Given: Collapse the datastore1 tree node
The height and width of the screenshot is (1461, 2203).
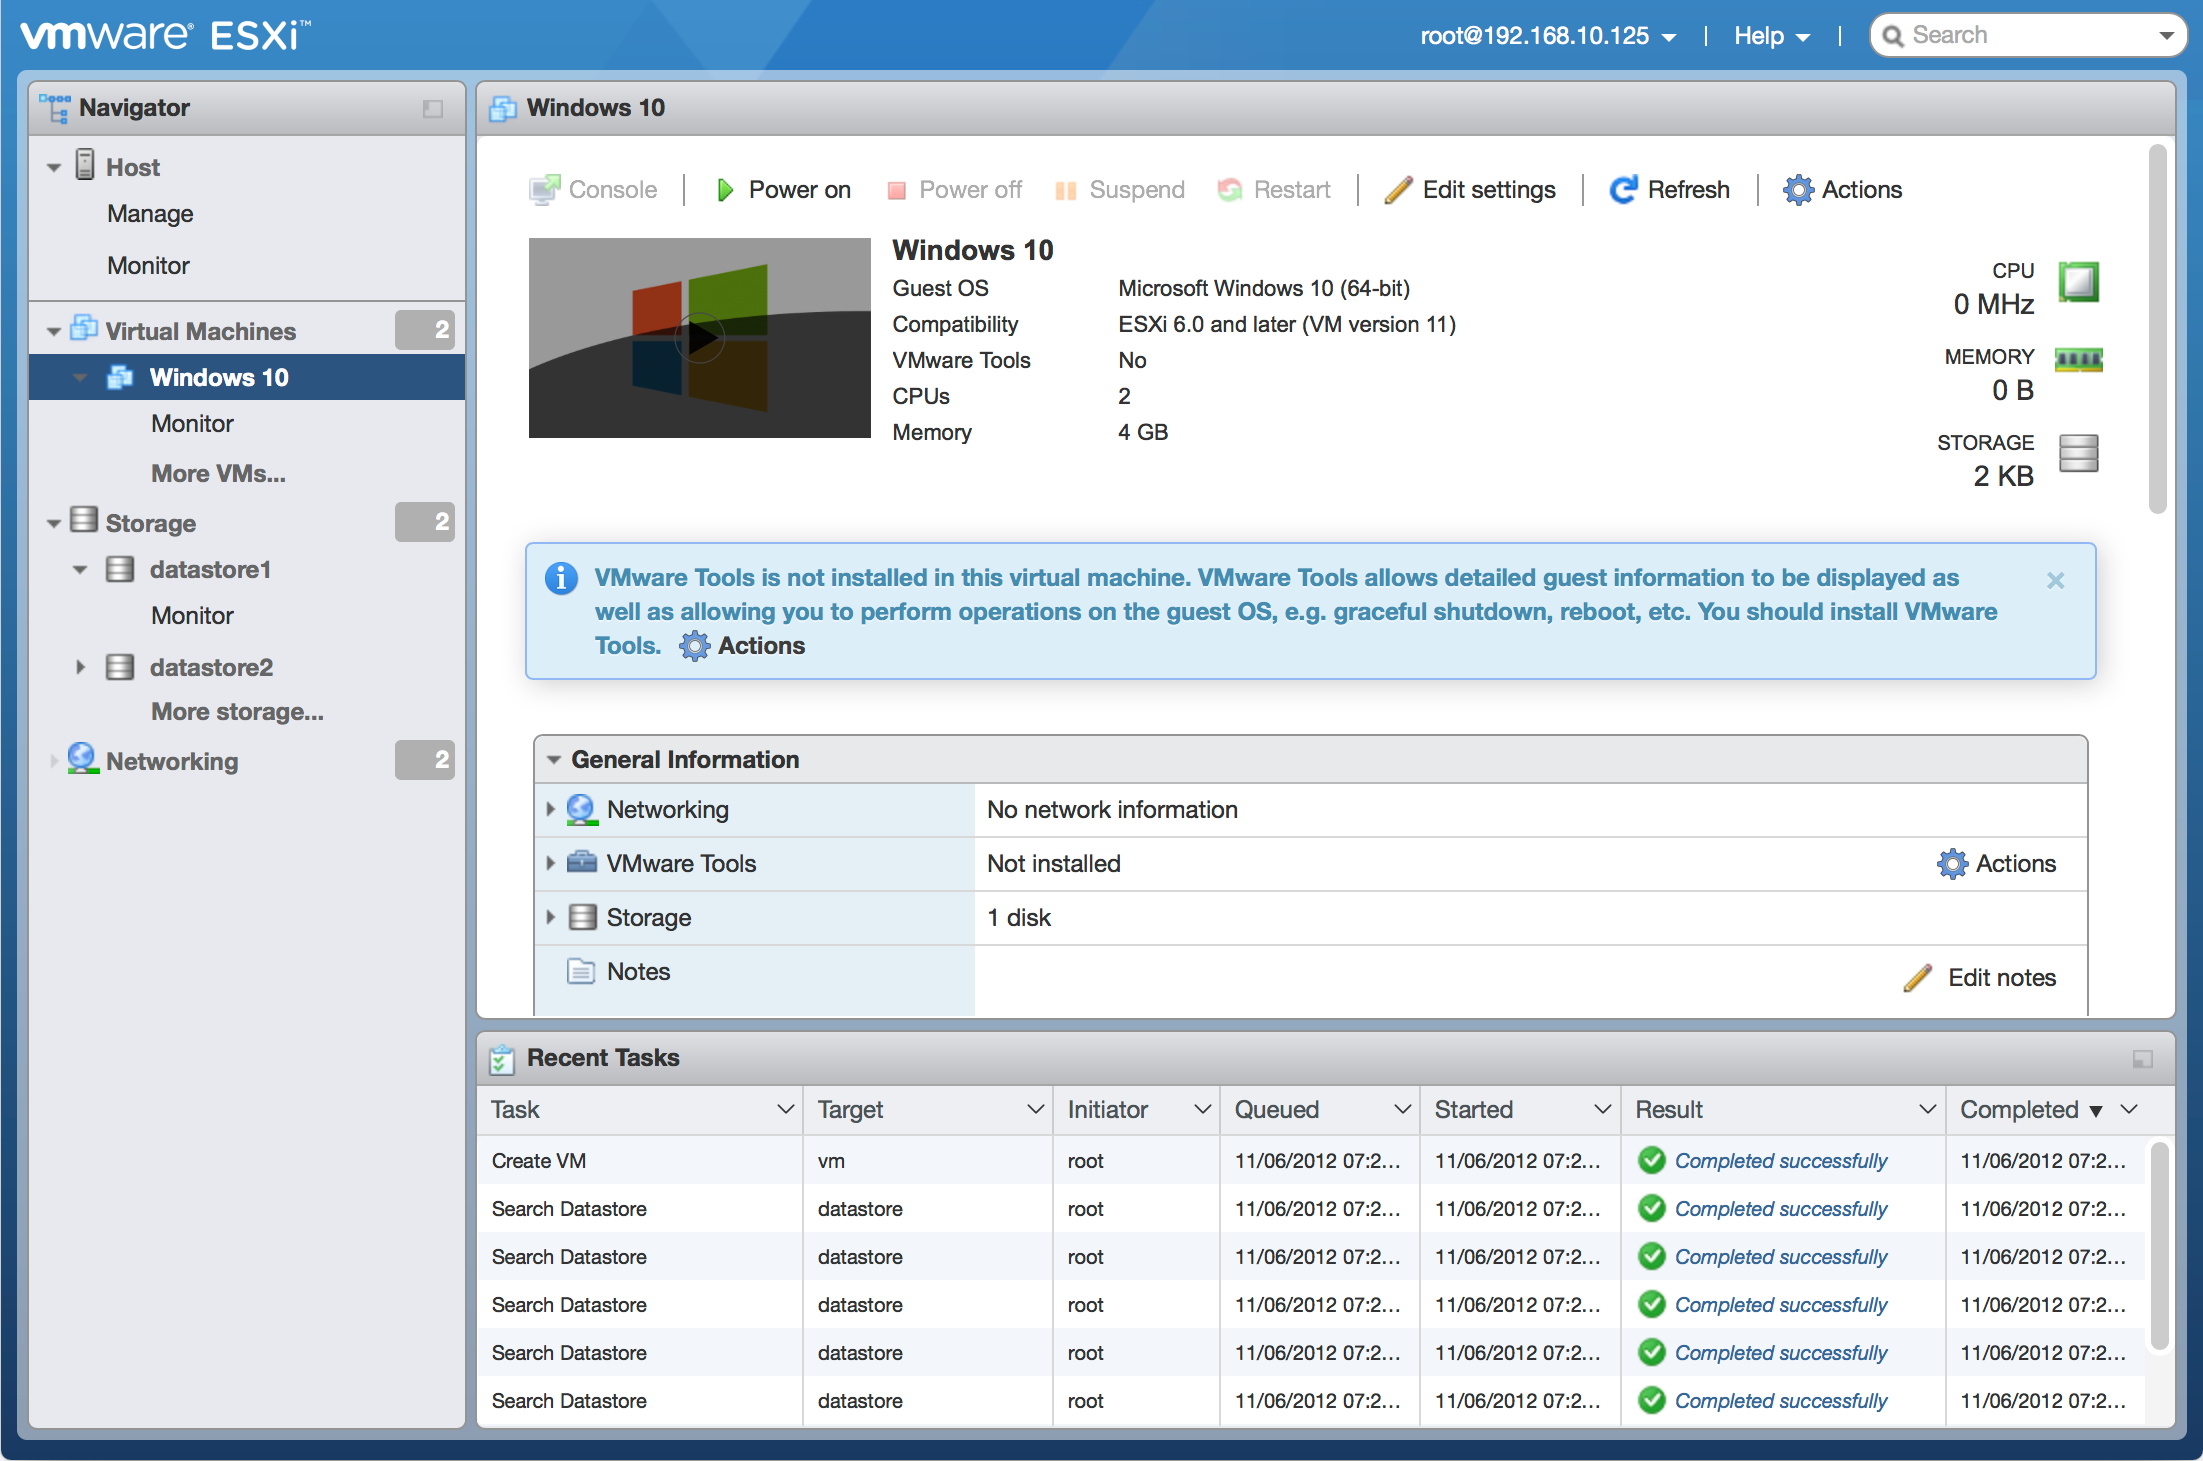Looking at the screenshot, I should (x=80, y=570).
